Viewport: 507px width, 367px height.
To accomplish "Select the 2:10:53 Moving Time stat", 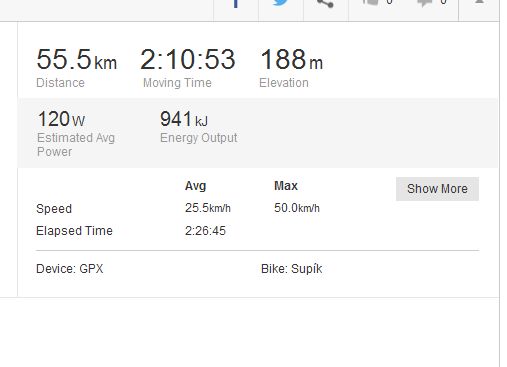I will [x=188, y=68].
